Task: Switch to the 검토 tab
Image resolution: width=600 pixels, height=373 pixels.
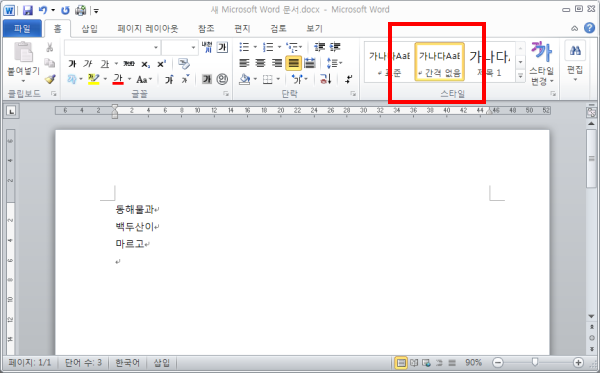Action: 278,29
